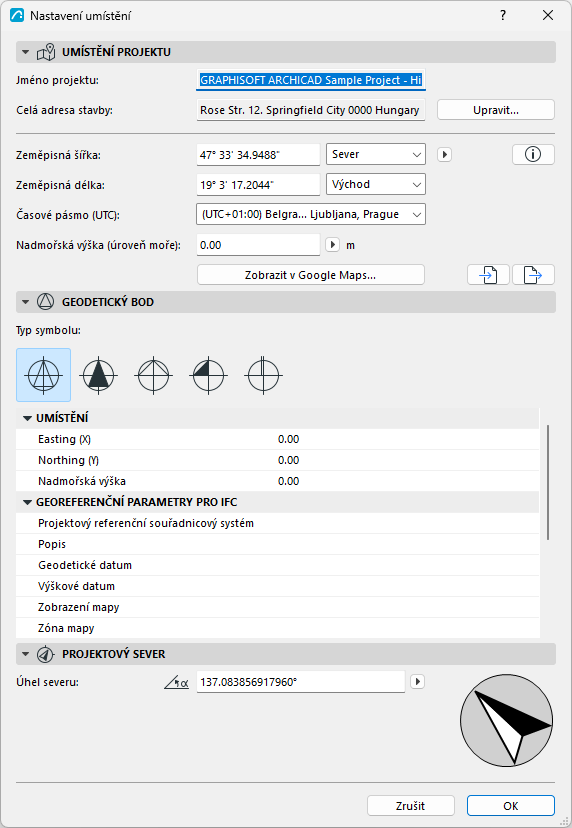Open the location info button

point(533,154)
